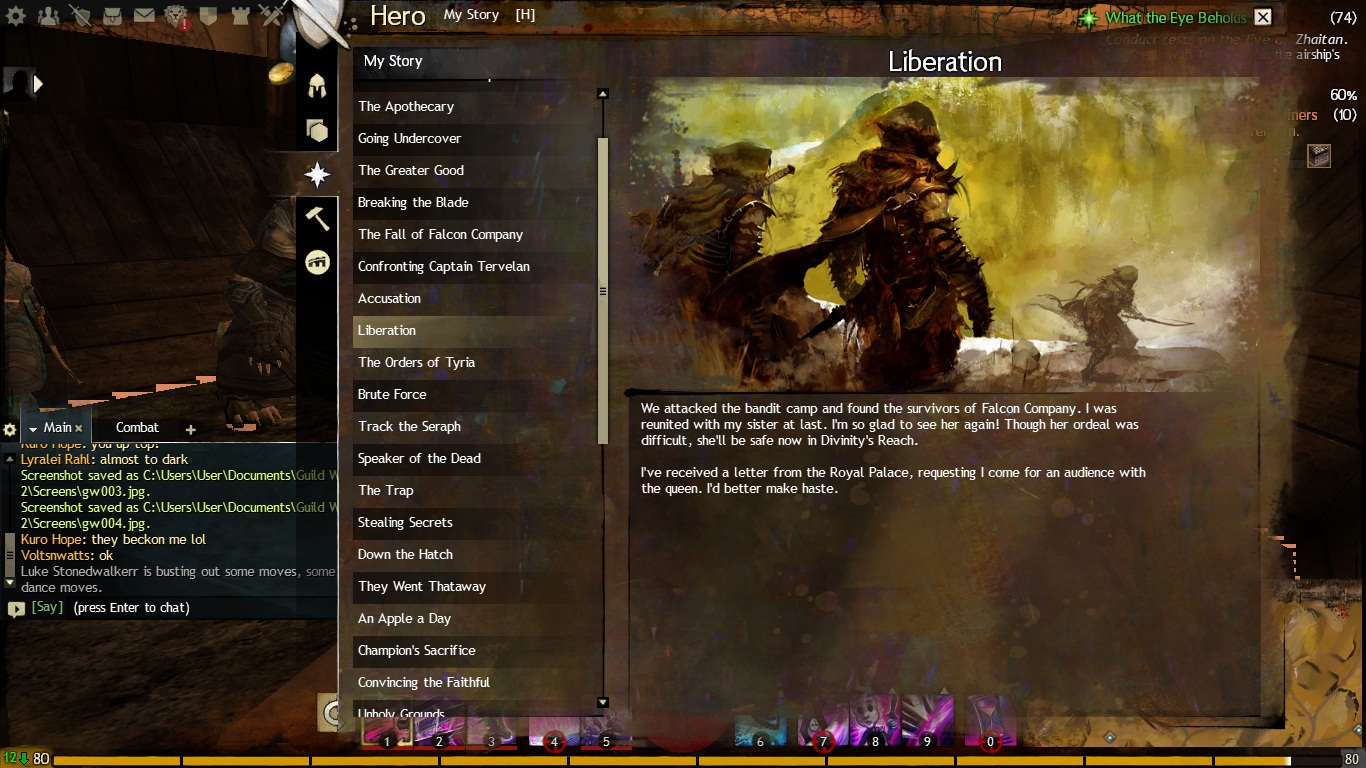Select Breaking the Blade story step

click(474, 203)
